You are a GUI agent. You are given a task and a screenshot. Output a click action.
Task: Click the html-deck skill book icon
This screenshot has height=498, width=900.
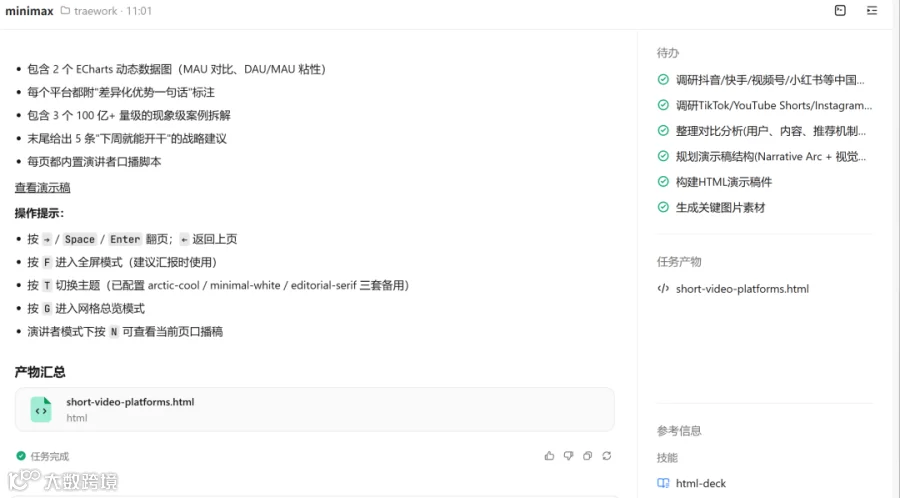[x=663, y=483]
